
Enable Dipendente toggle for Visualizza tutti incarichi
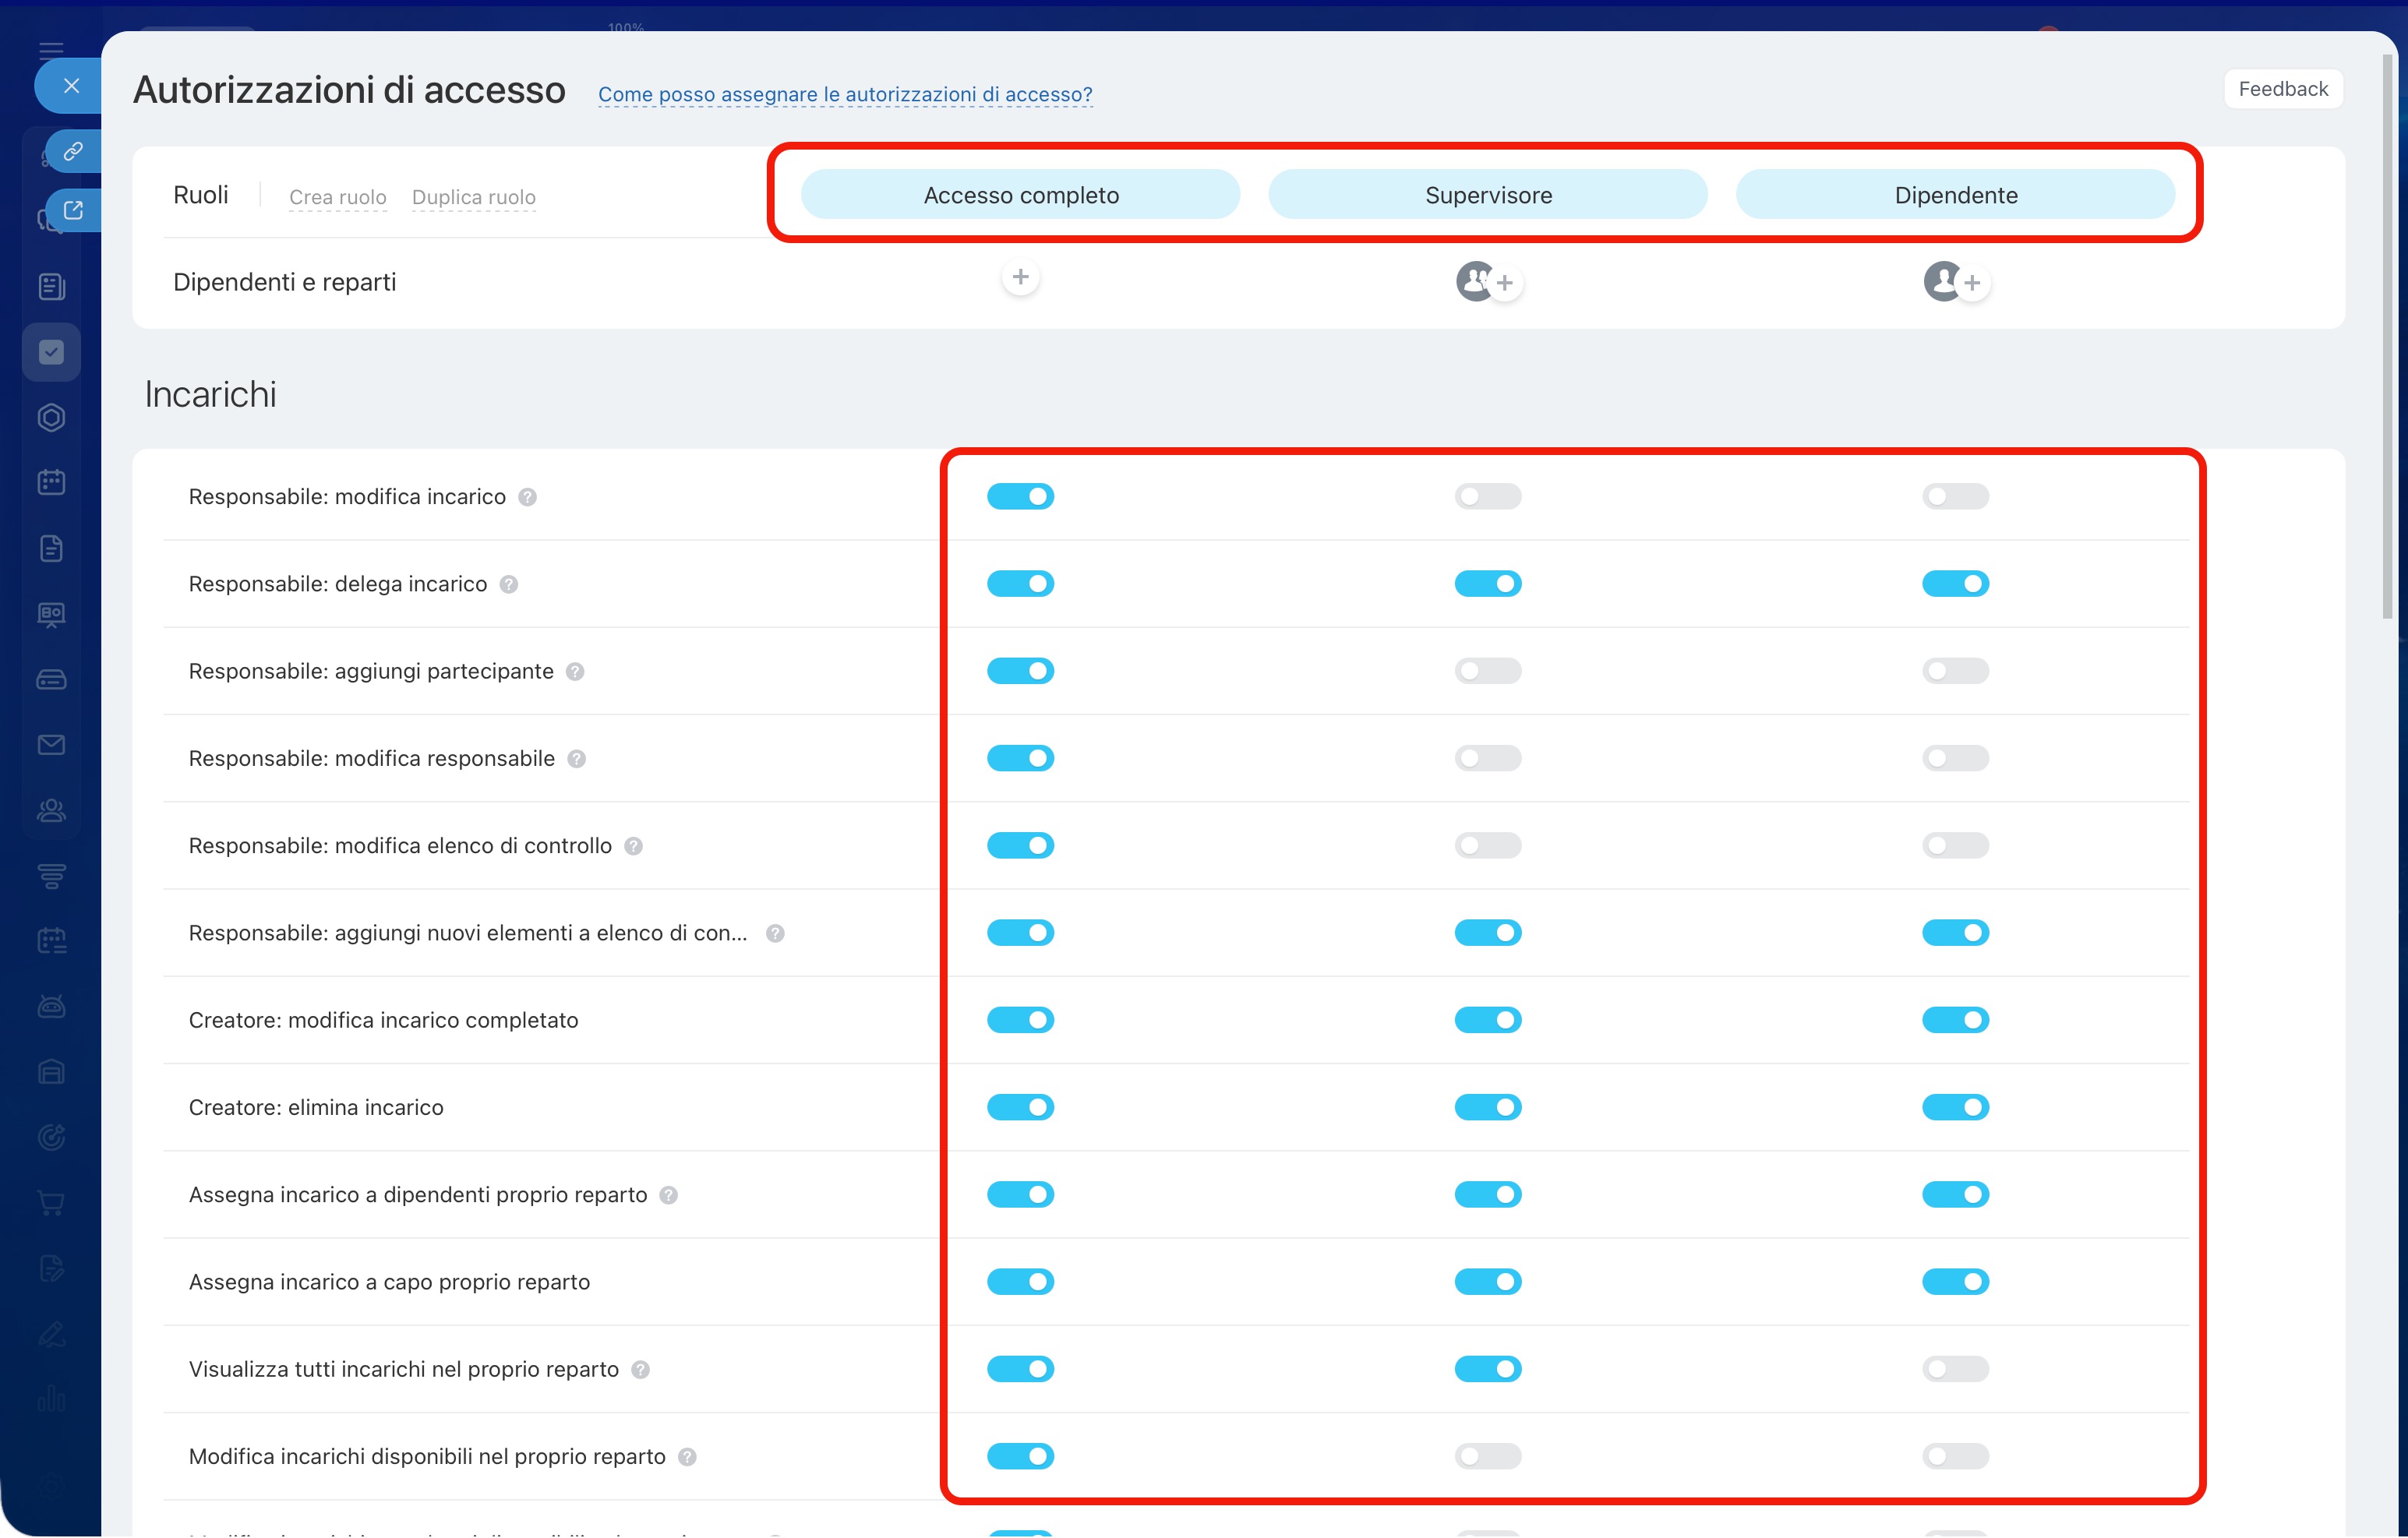1955,1369
